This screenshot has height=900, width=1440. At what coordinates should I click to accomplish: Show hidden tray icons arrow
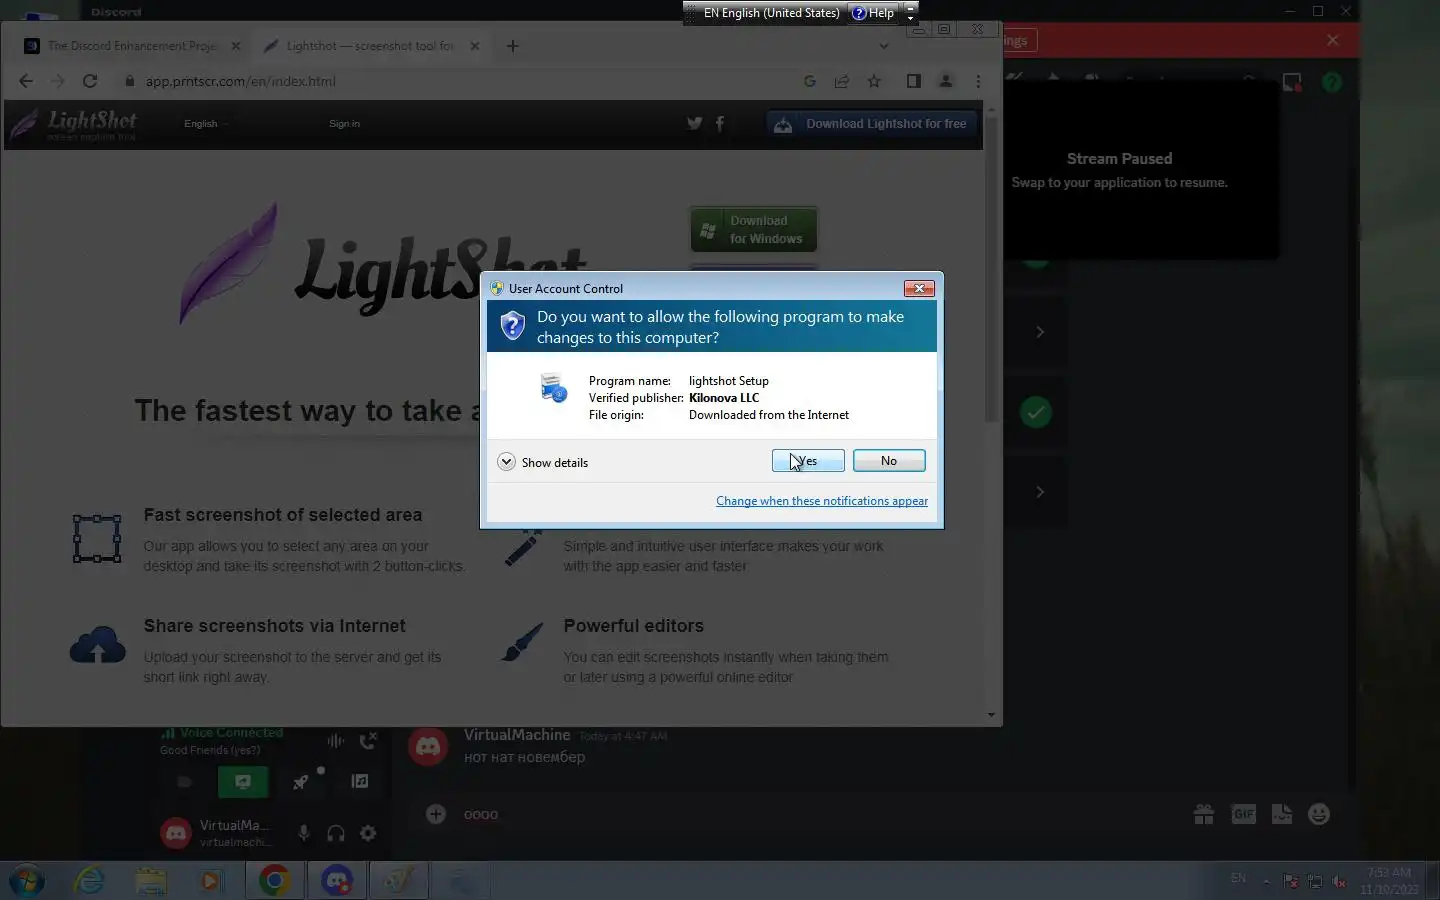[1267, 881]
